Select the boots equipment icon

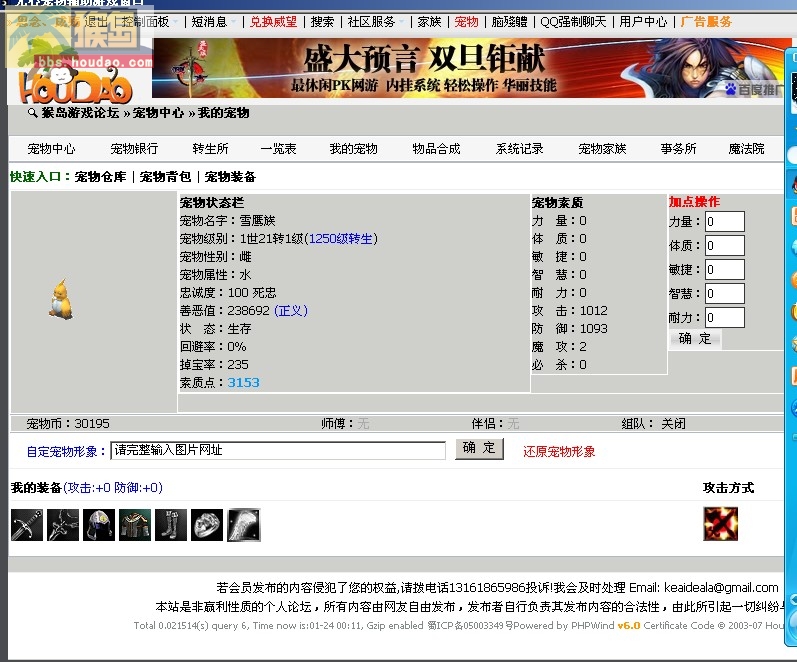pyautogui.click(x=171, y=525)
